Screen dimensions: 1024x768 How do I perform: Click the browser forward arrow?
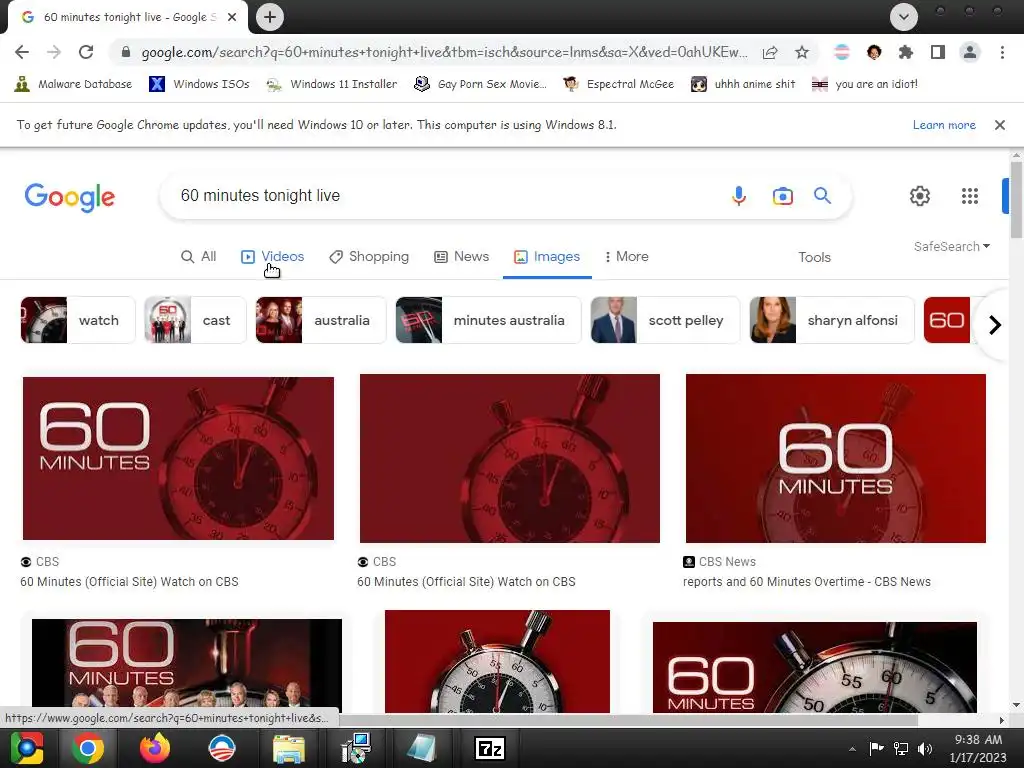54,52
